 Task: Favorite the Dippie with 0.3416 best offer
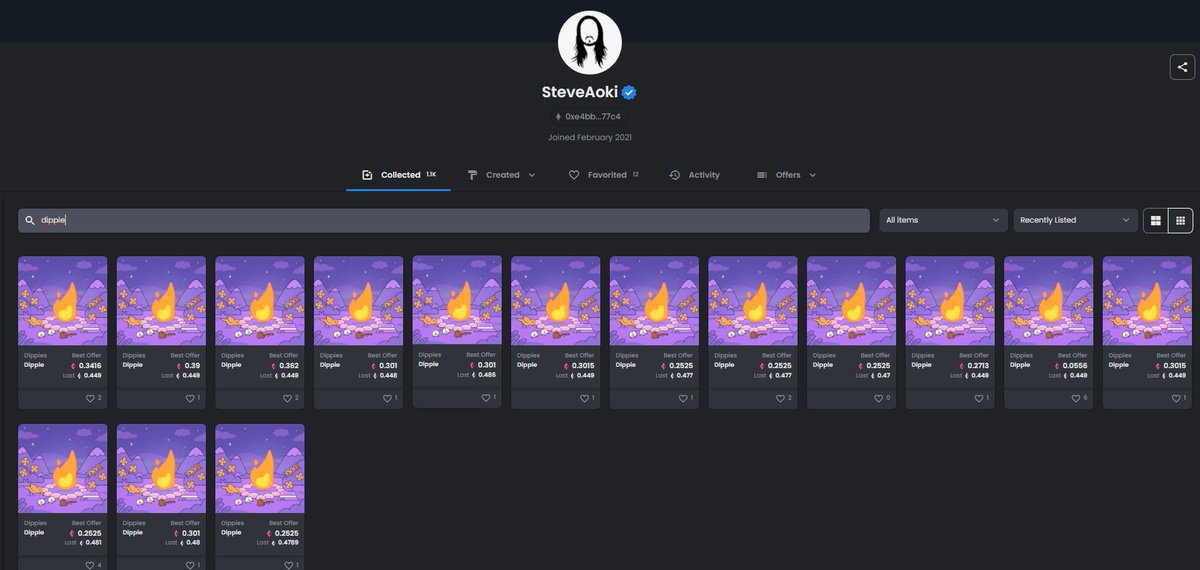tap(91, 398)
